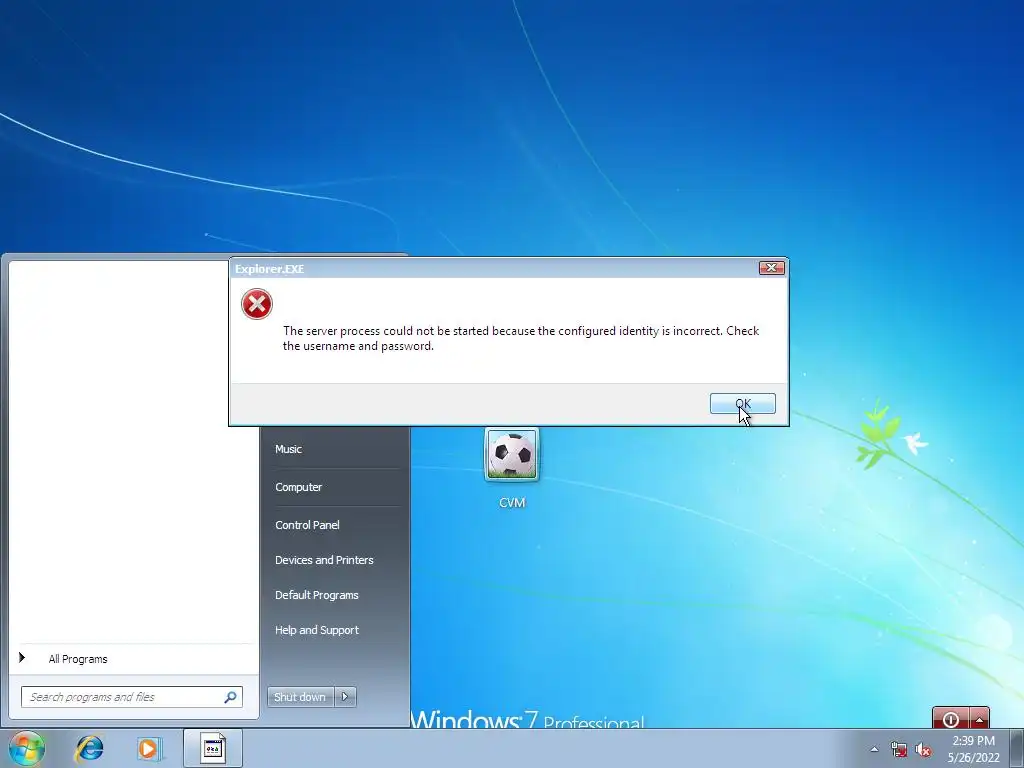Click the up arrow next to the red power icon
The height and width of the screenshot is (768, 1024).
point(980,719)
